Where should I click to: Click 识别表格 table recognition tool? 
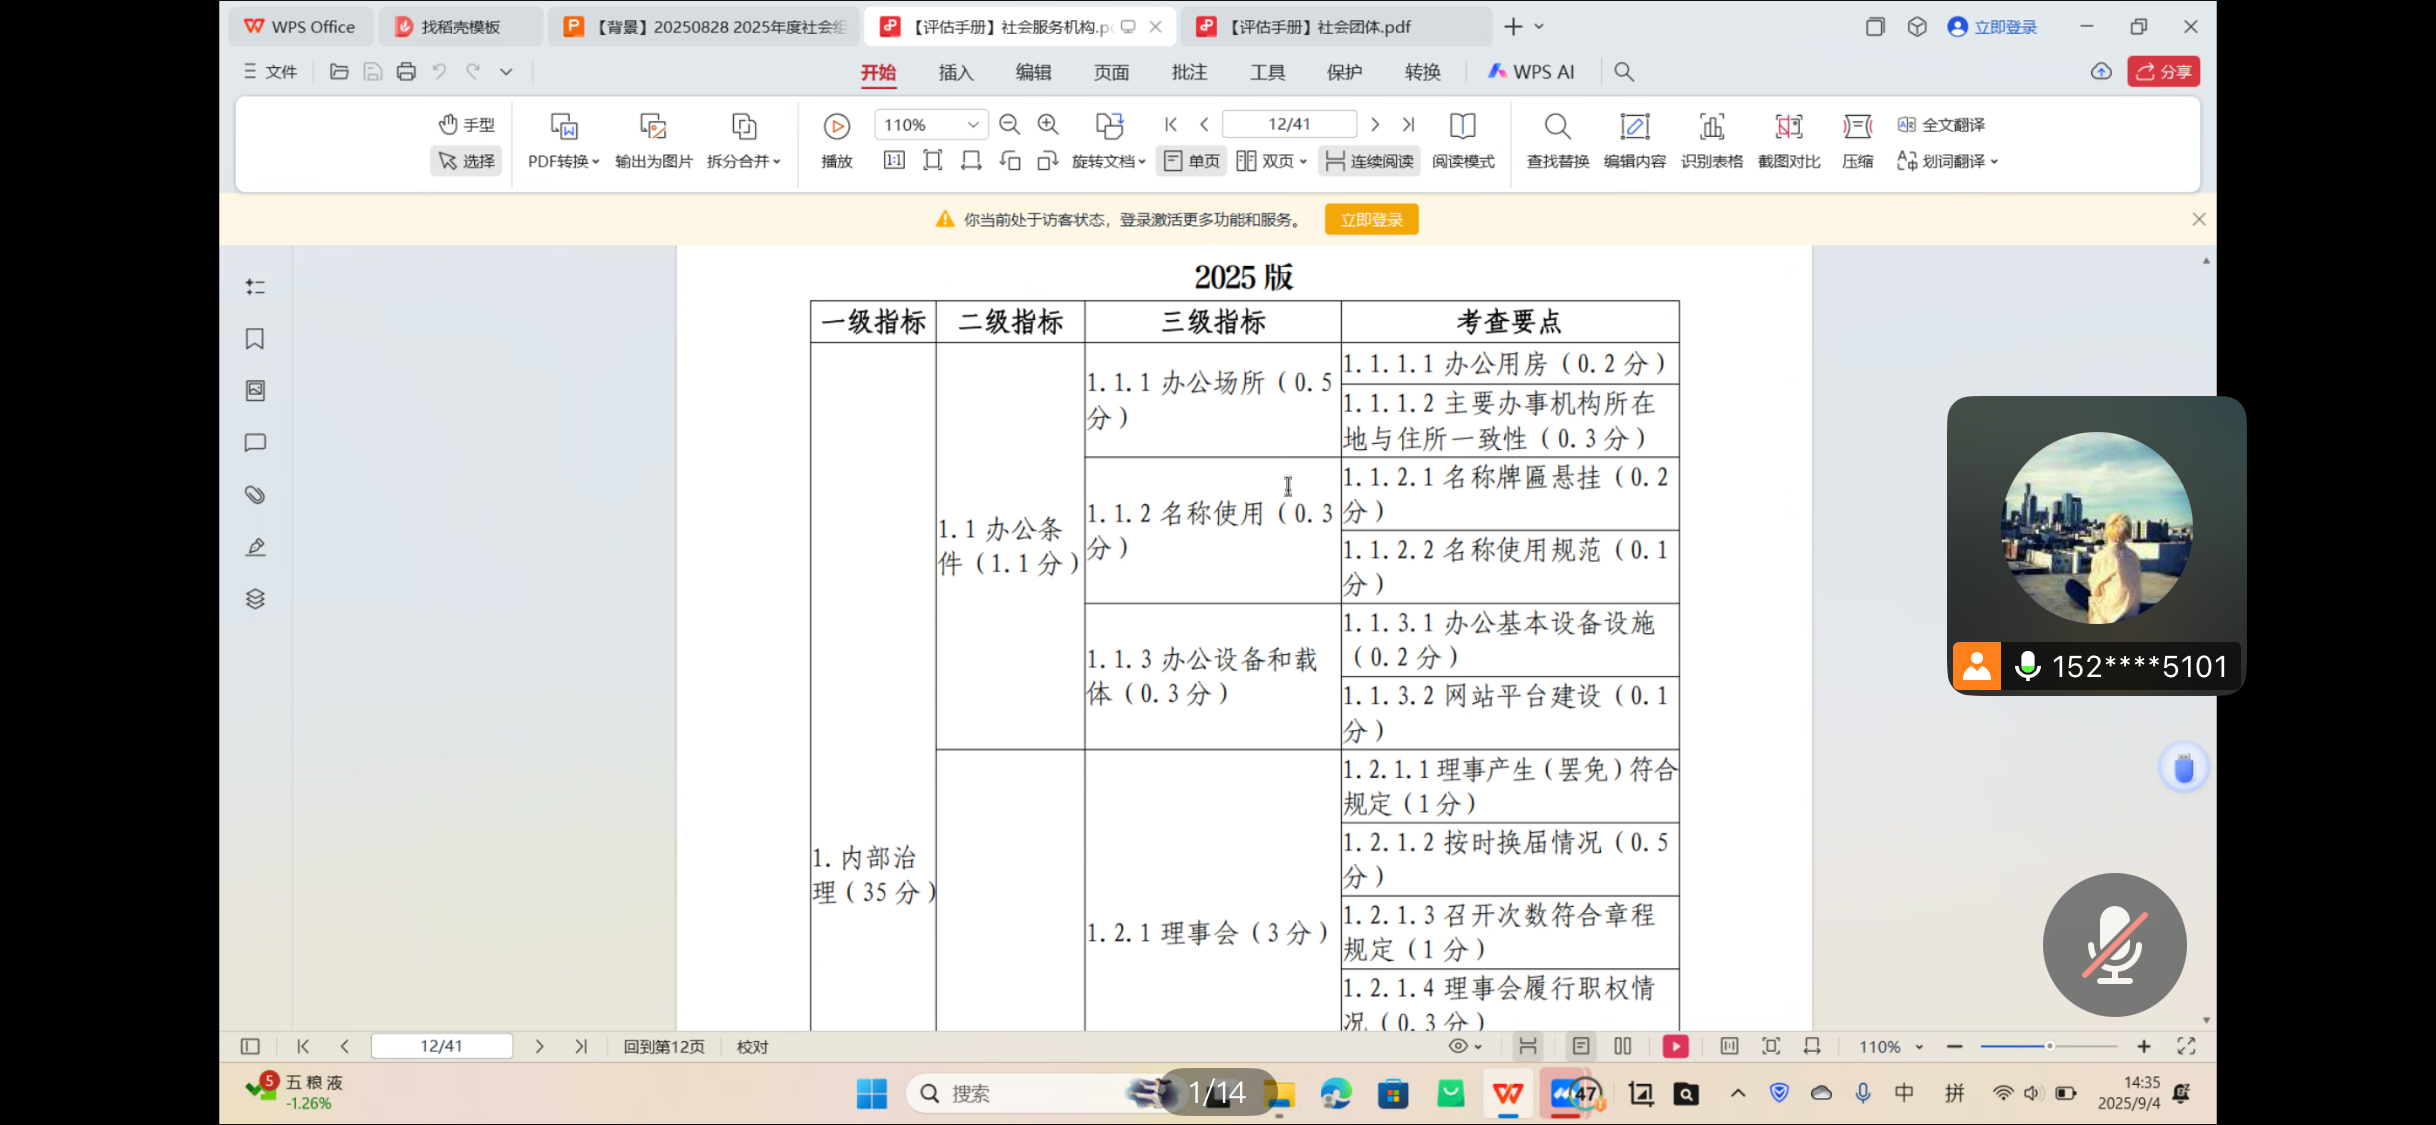pos(1711,140)
